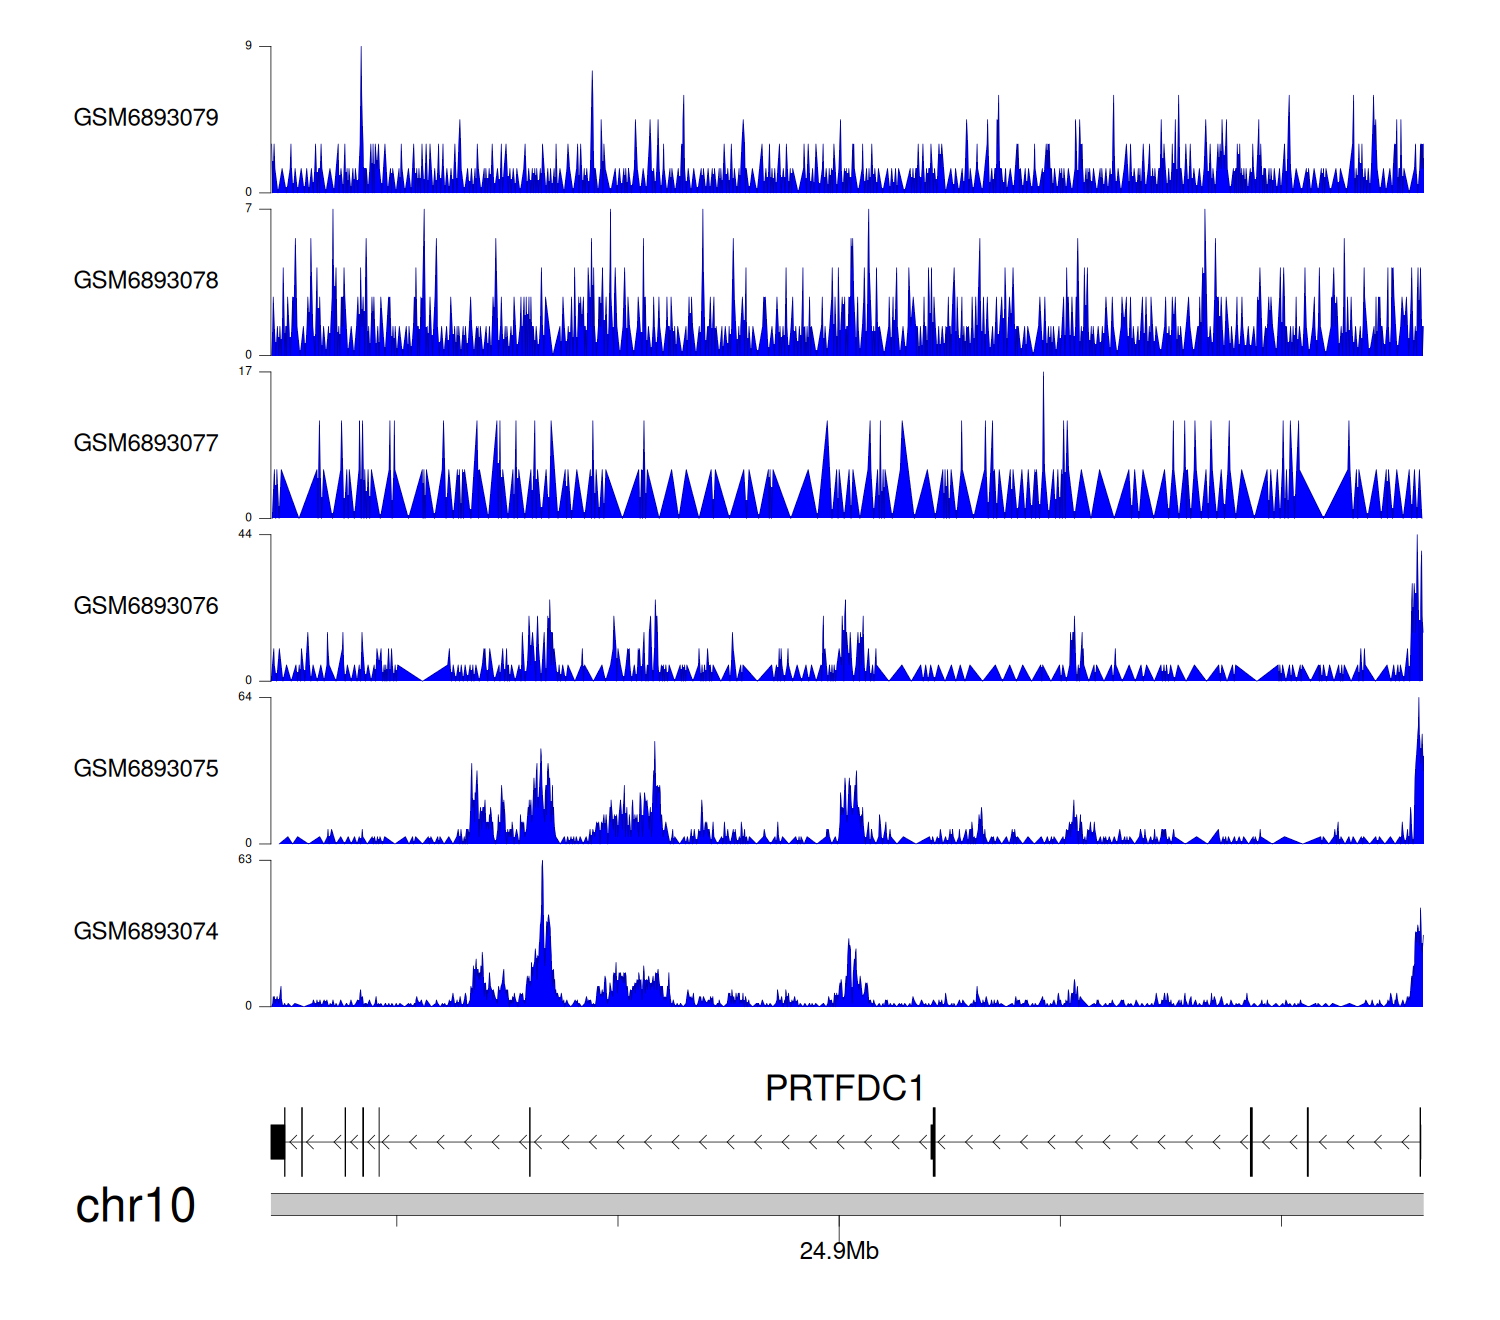
Task: Click the gray chromosome ideogram bar
Action: coord(846,1204)
